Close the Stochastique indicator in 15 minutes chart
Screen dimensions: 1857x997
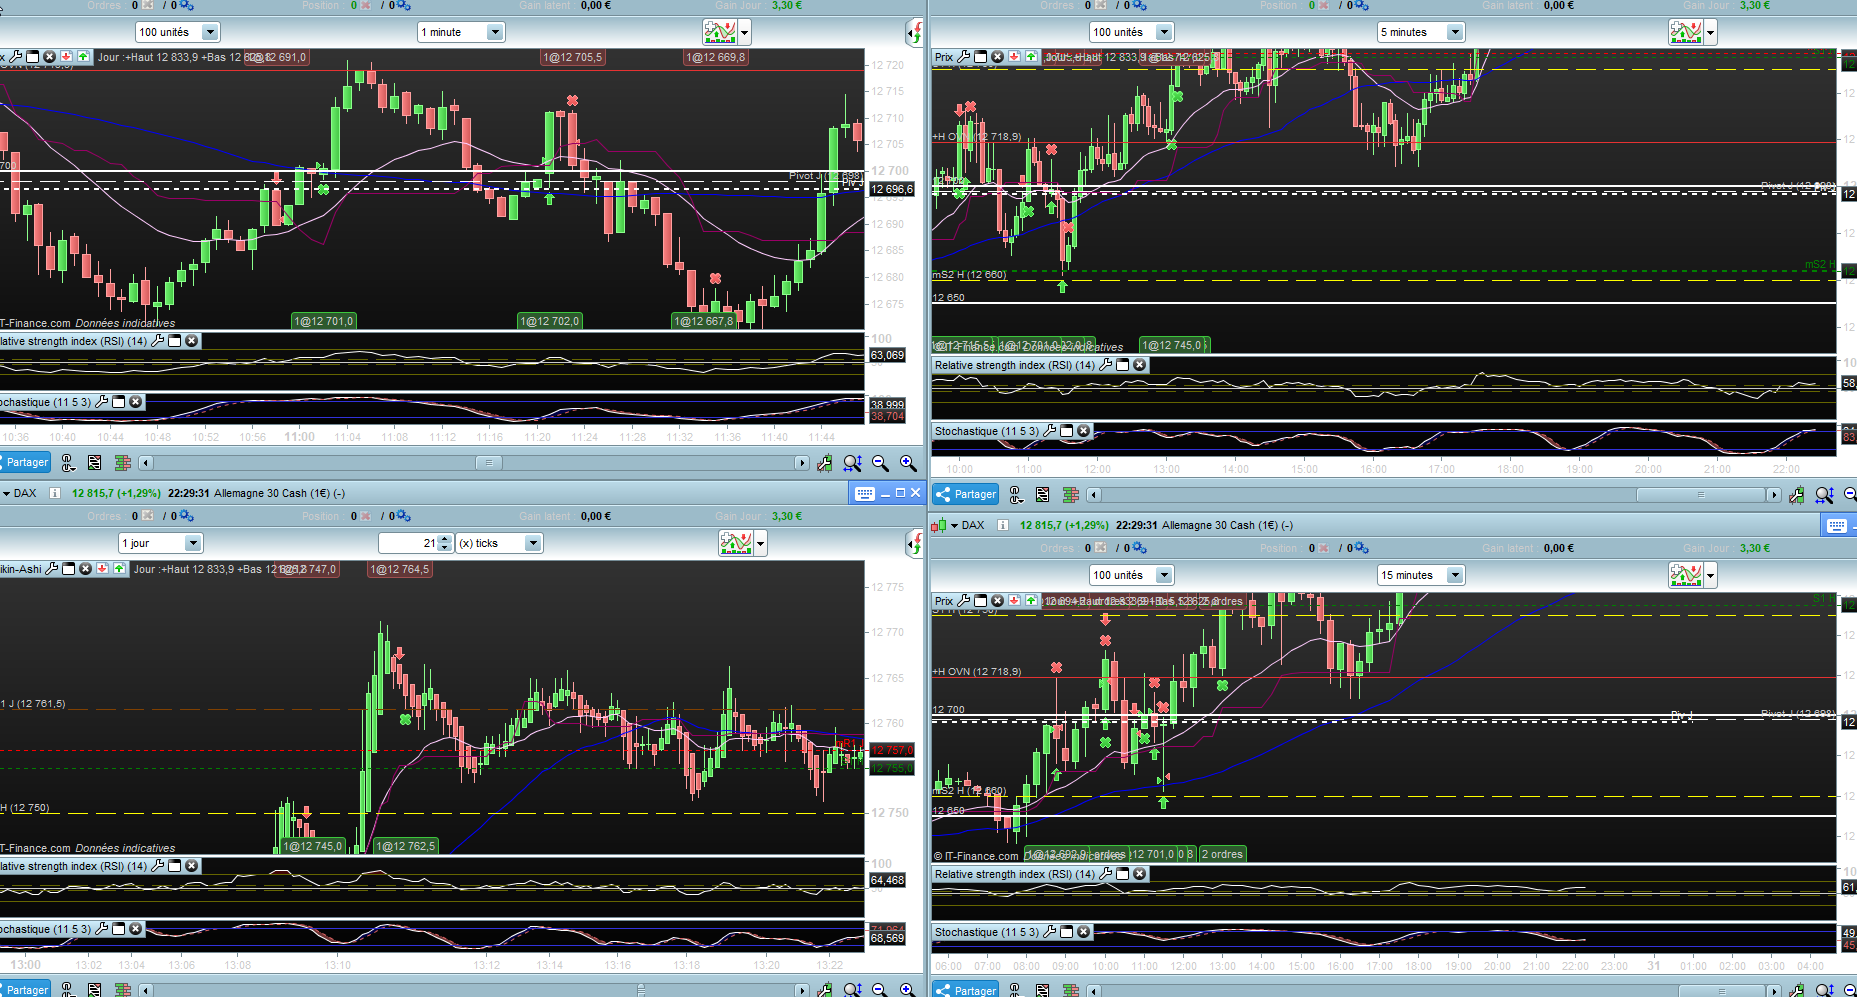tap(1084, 932)
